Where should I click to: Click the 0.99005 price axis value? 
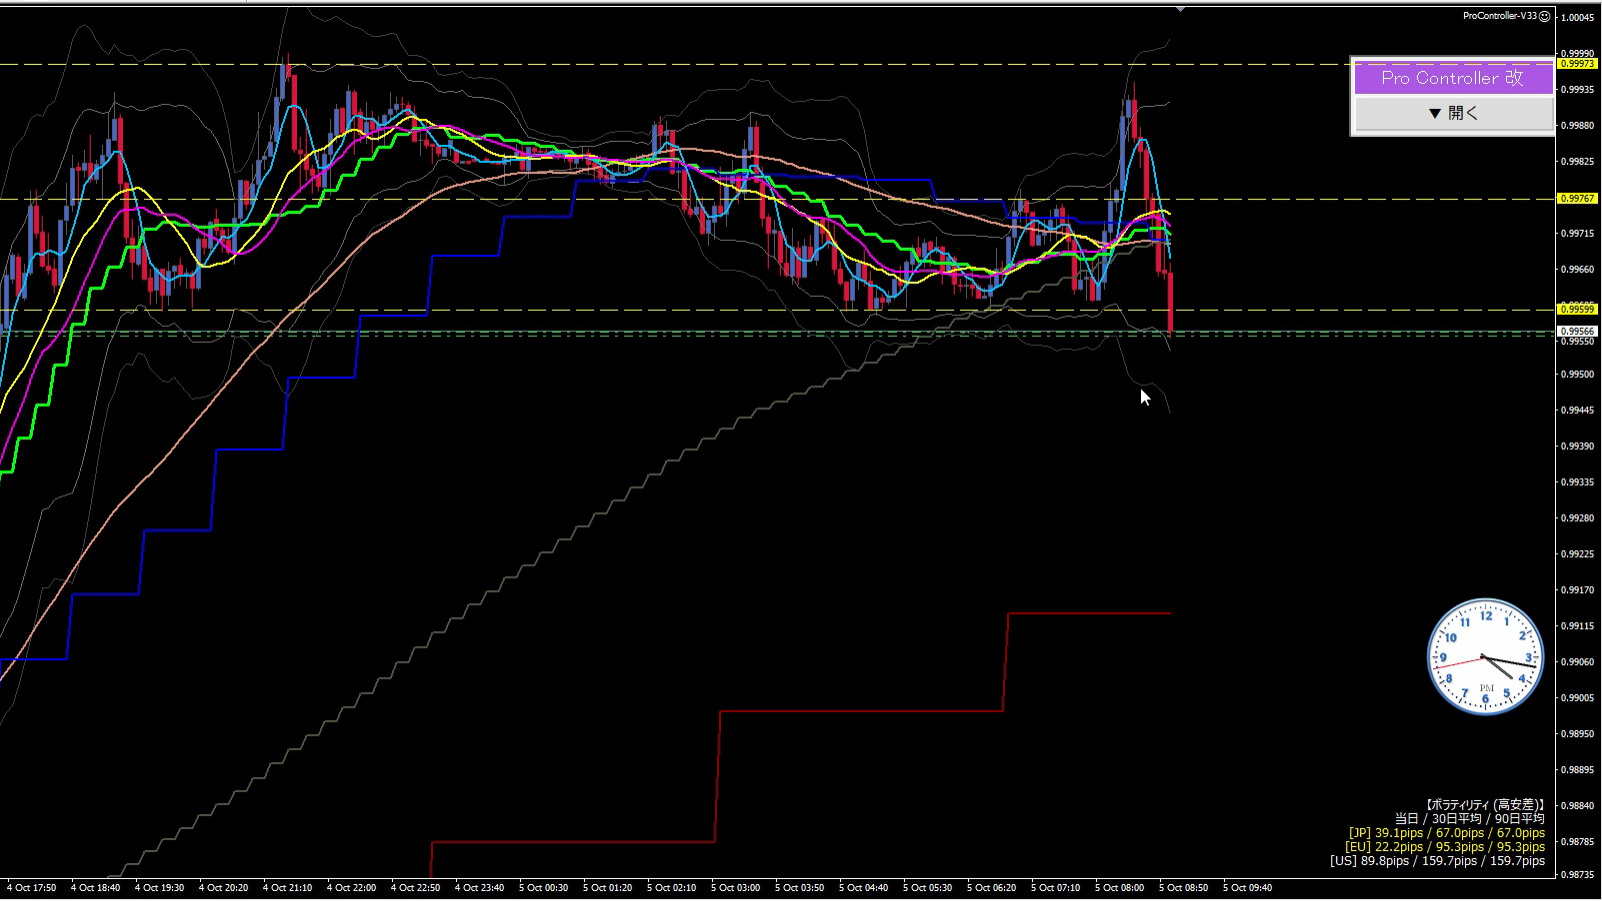[1578, 698]
